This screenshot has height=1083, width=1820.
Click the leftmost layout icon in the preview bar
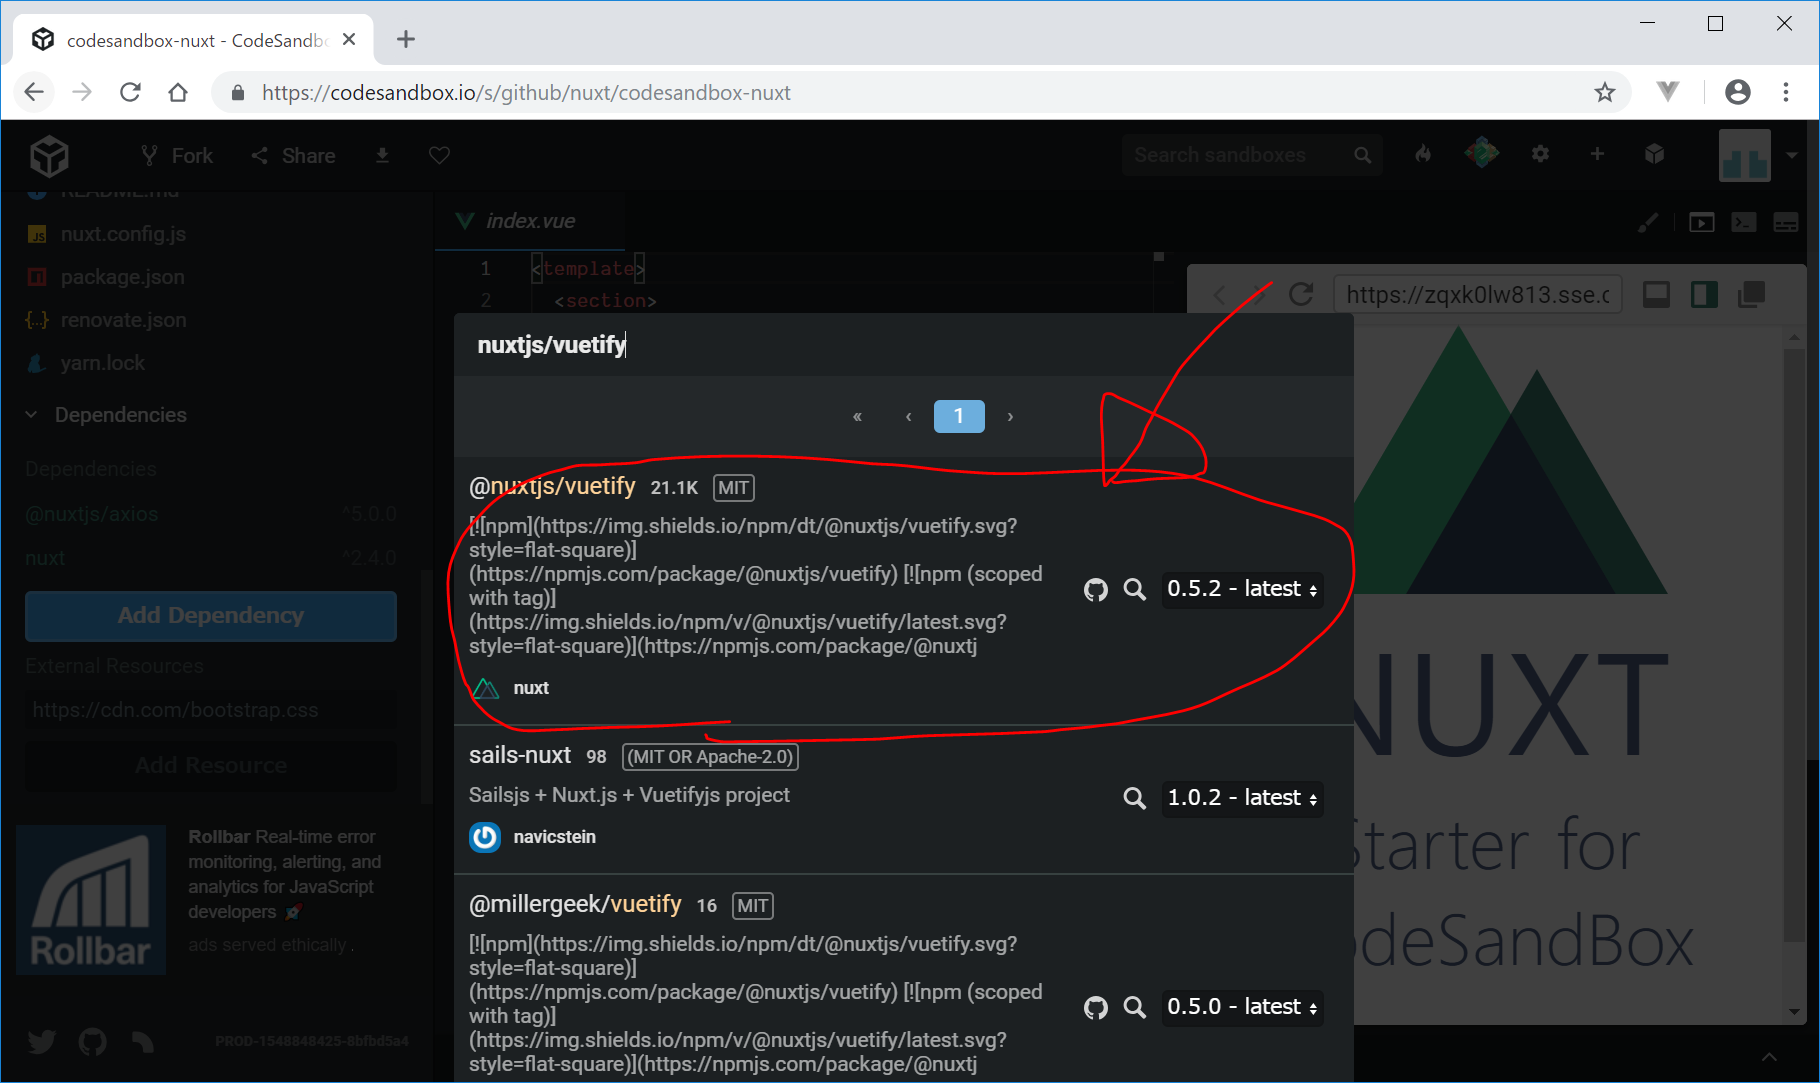1656,294
